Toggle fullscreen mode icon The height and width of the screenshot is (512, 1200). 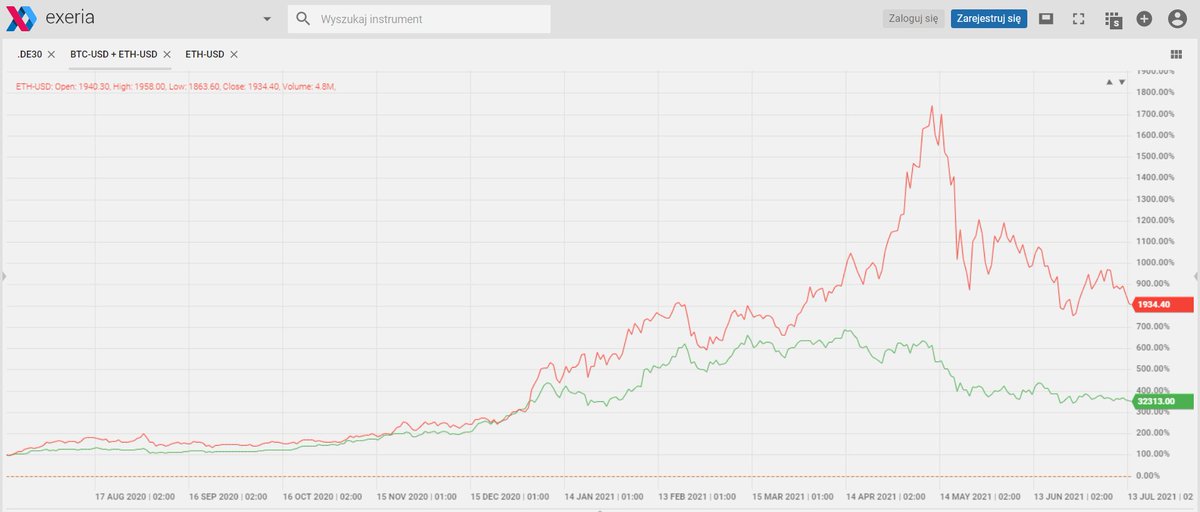click(1078, 18)
